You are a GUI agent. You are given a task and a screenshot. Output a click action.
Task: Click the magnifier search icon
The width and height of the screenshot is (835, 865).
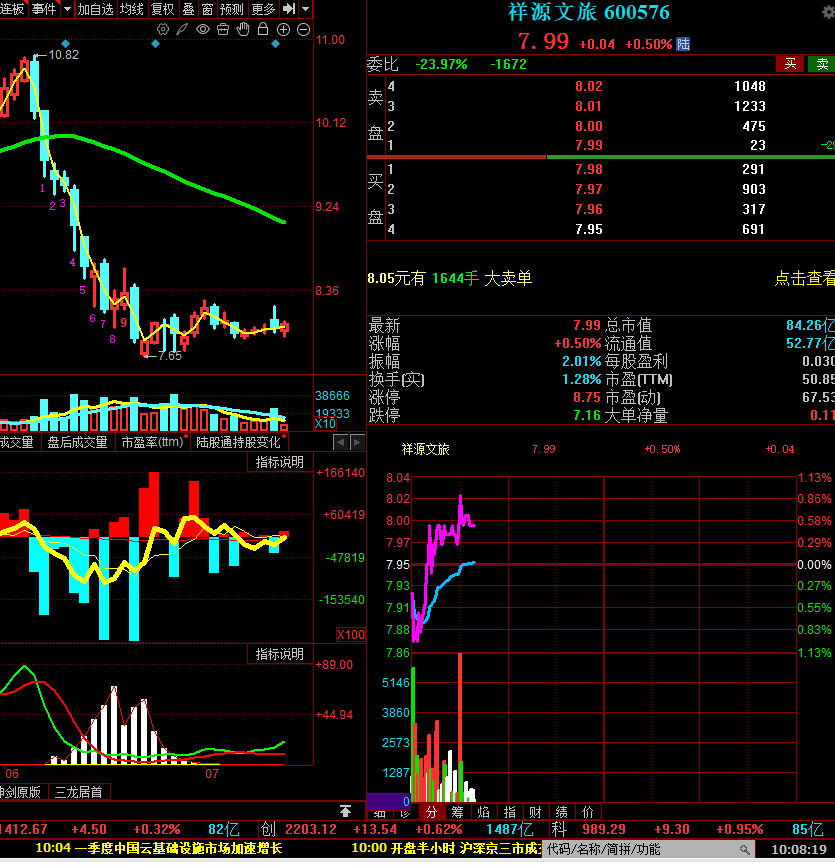745,850
